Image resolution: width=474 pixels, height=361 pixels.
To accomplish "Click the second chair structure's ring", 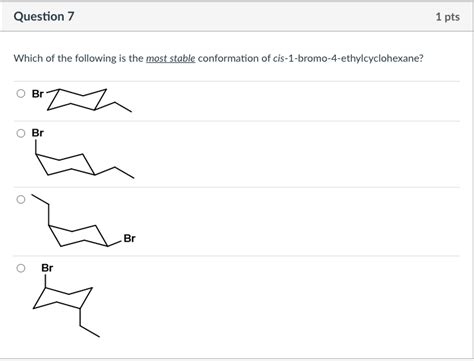I will [x=66, y=164].
